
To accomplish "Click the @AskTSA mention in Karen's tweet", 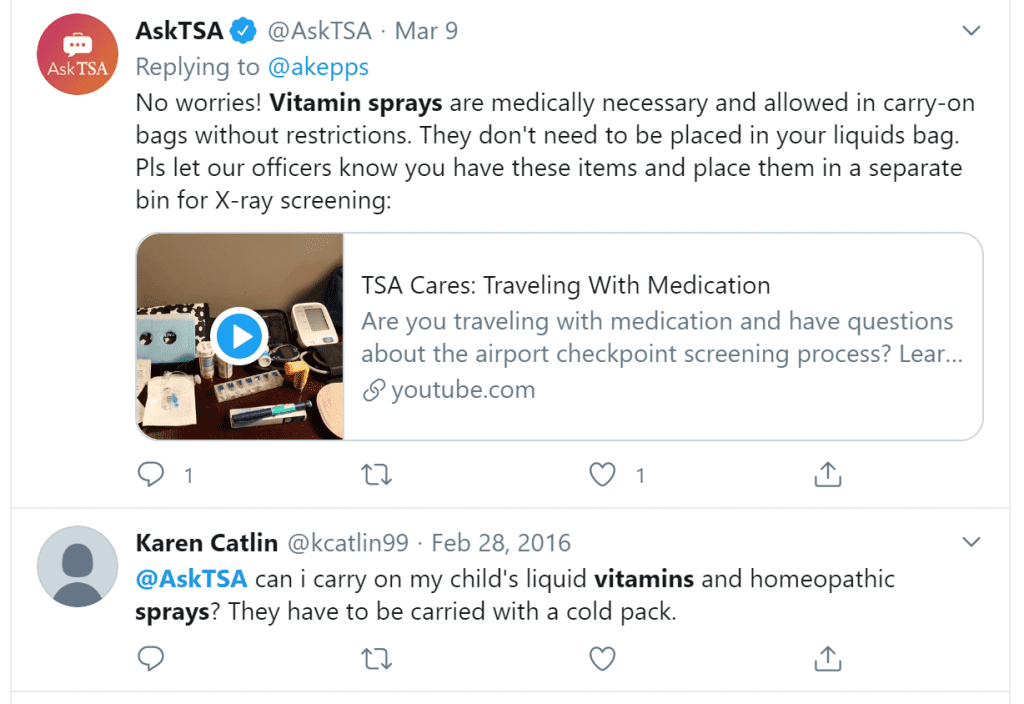I will pyautogui.click(x=191, y=579).
